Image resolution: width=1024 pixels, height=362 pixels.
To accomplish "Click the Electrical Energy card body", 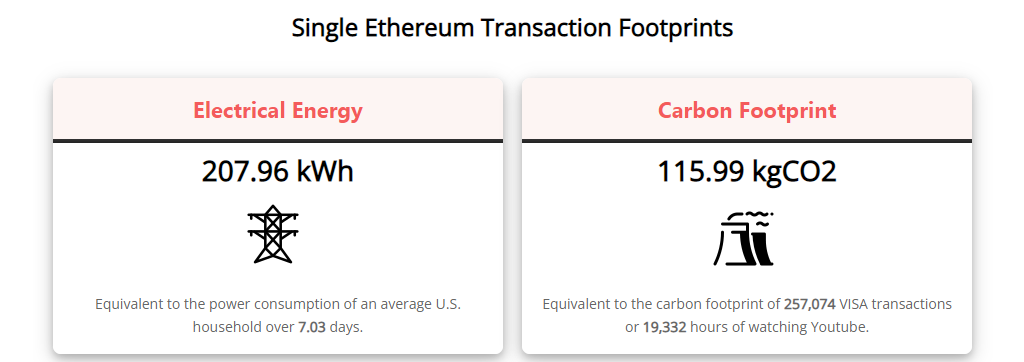I will (x=278, y=248).
